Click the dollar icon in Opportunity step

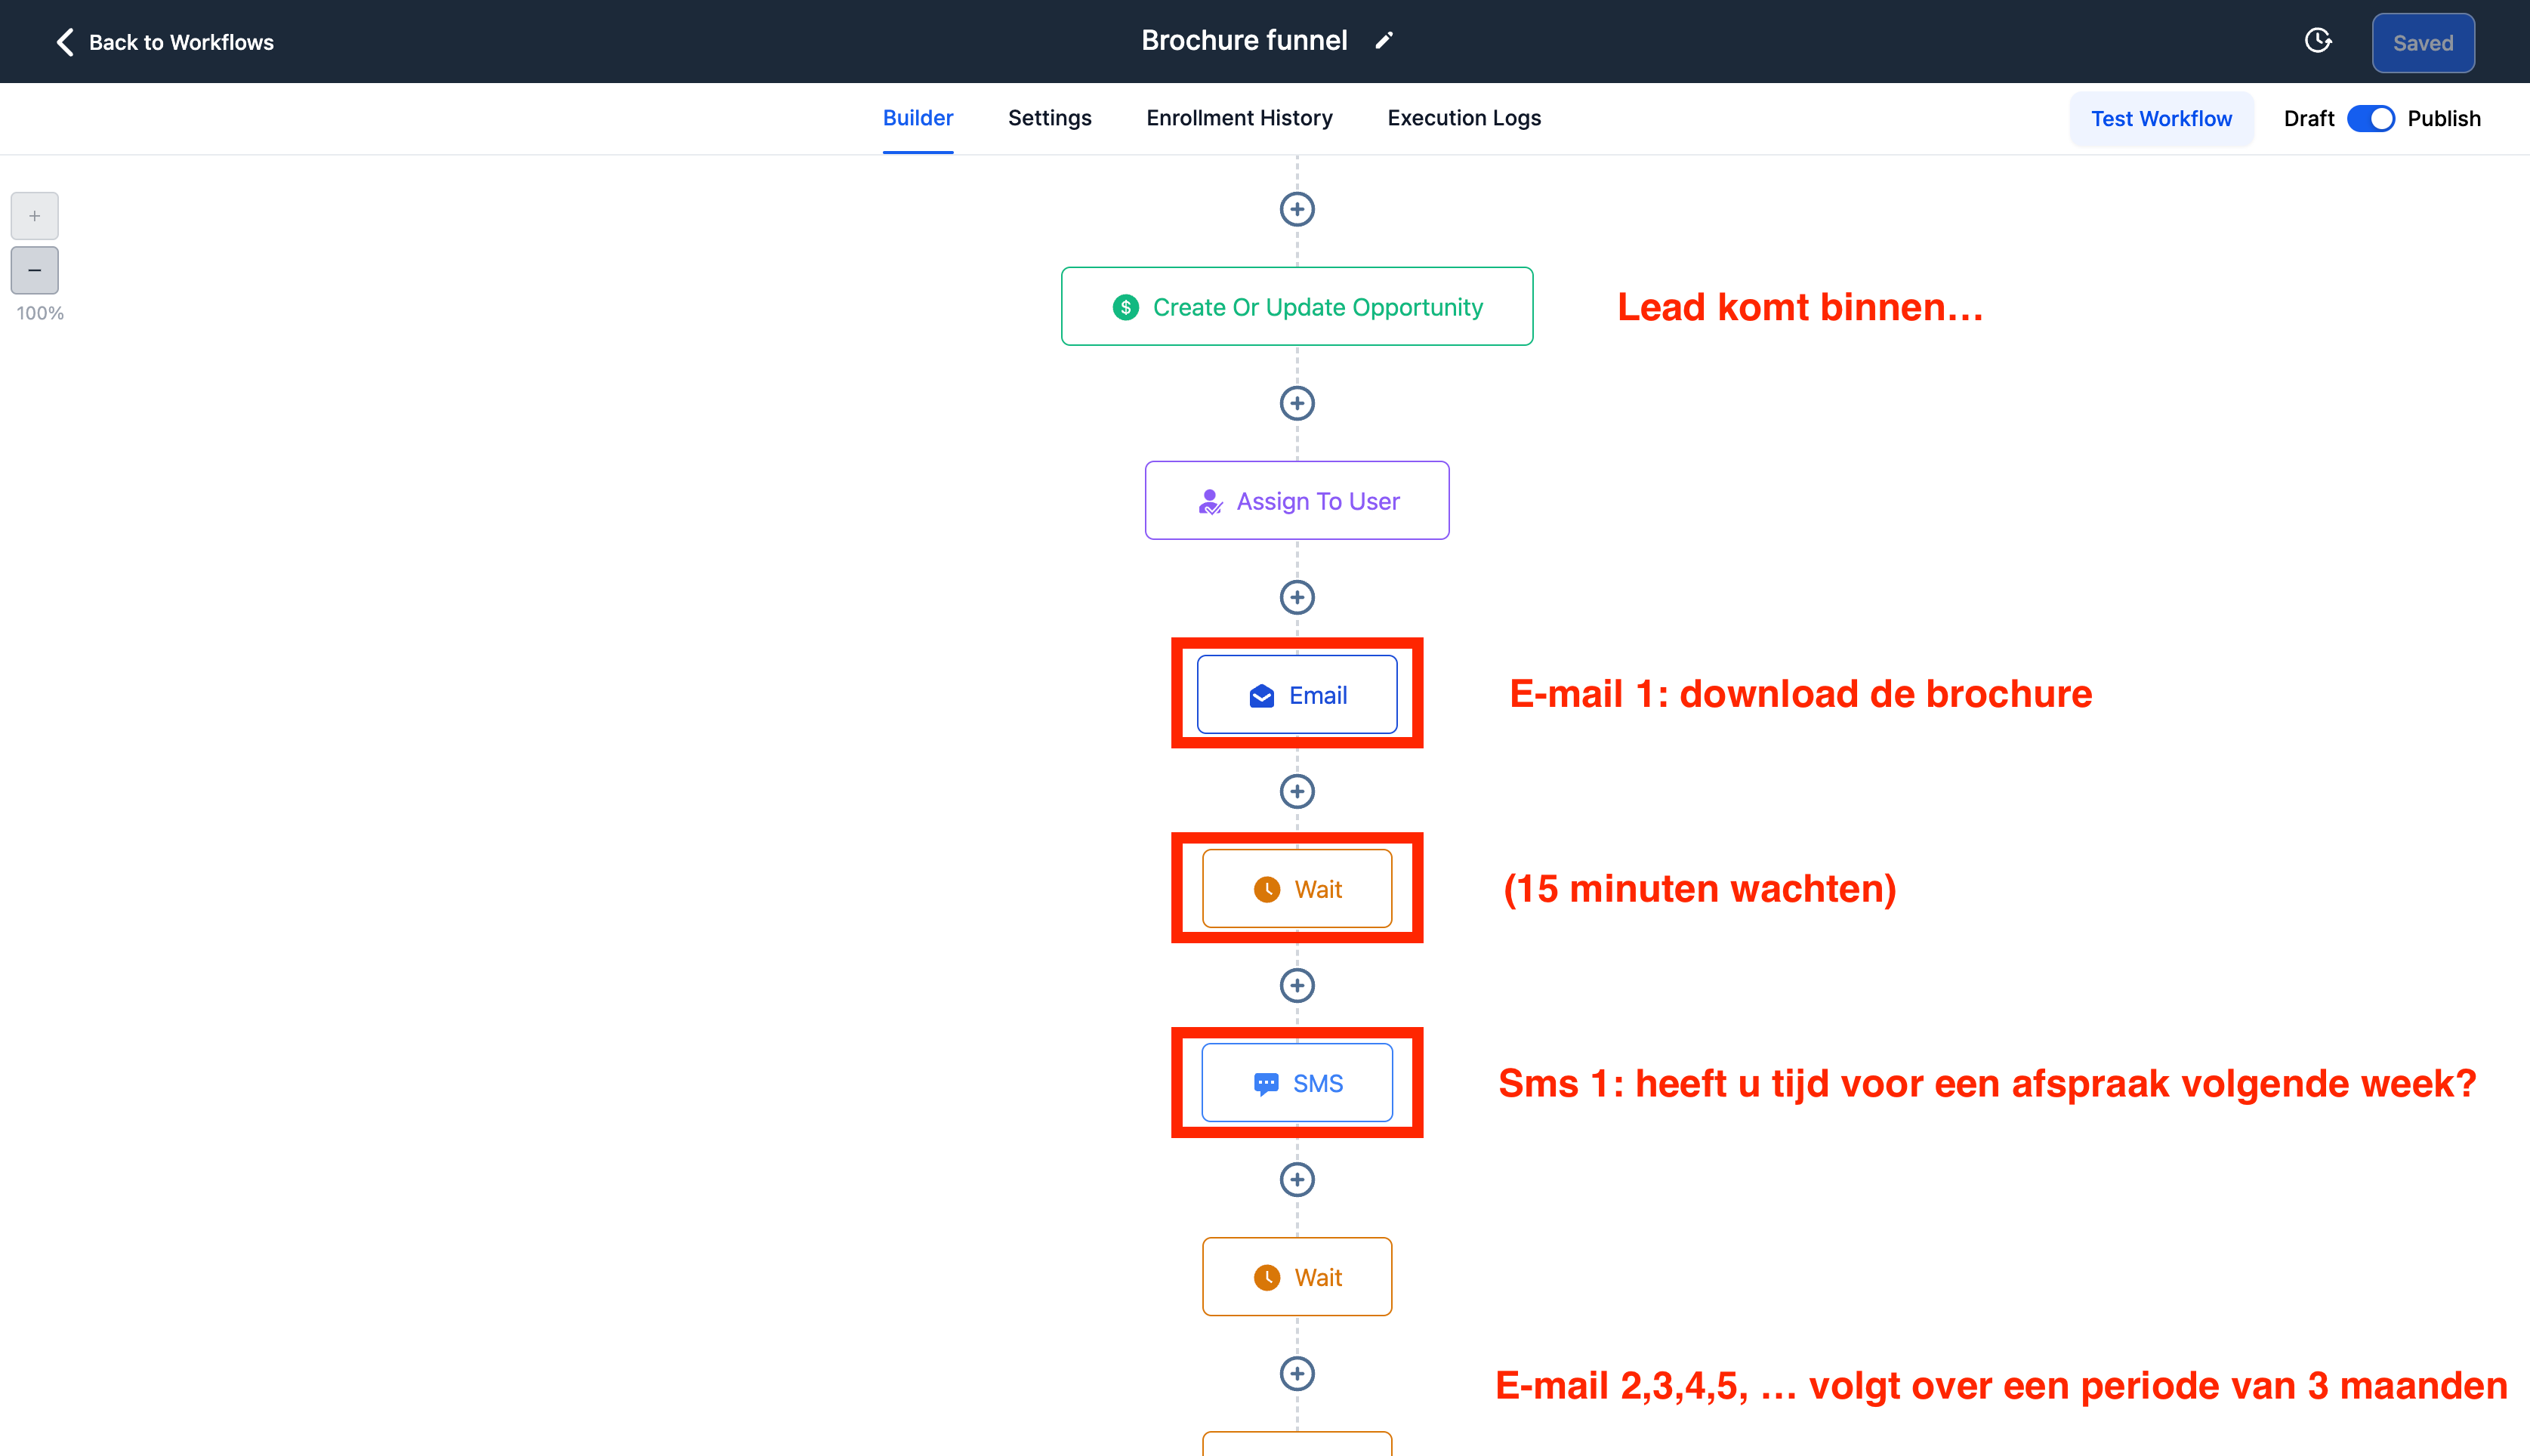(1126, 307)
